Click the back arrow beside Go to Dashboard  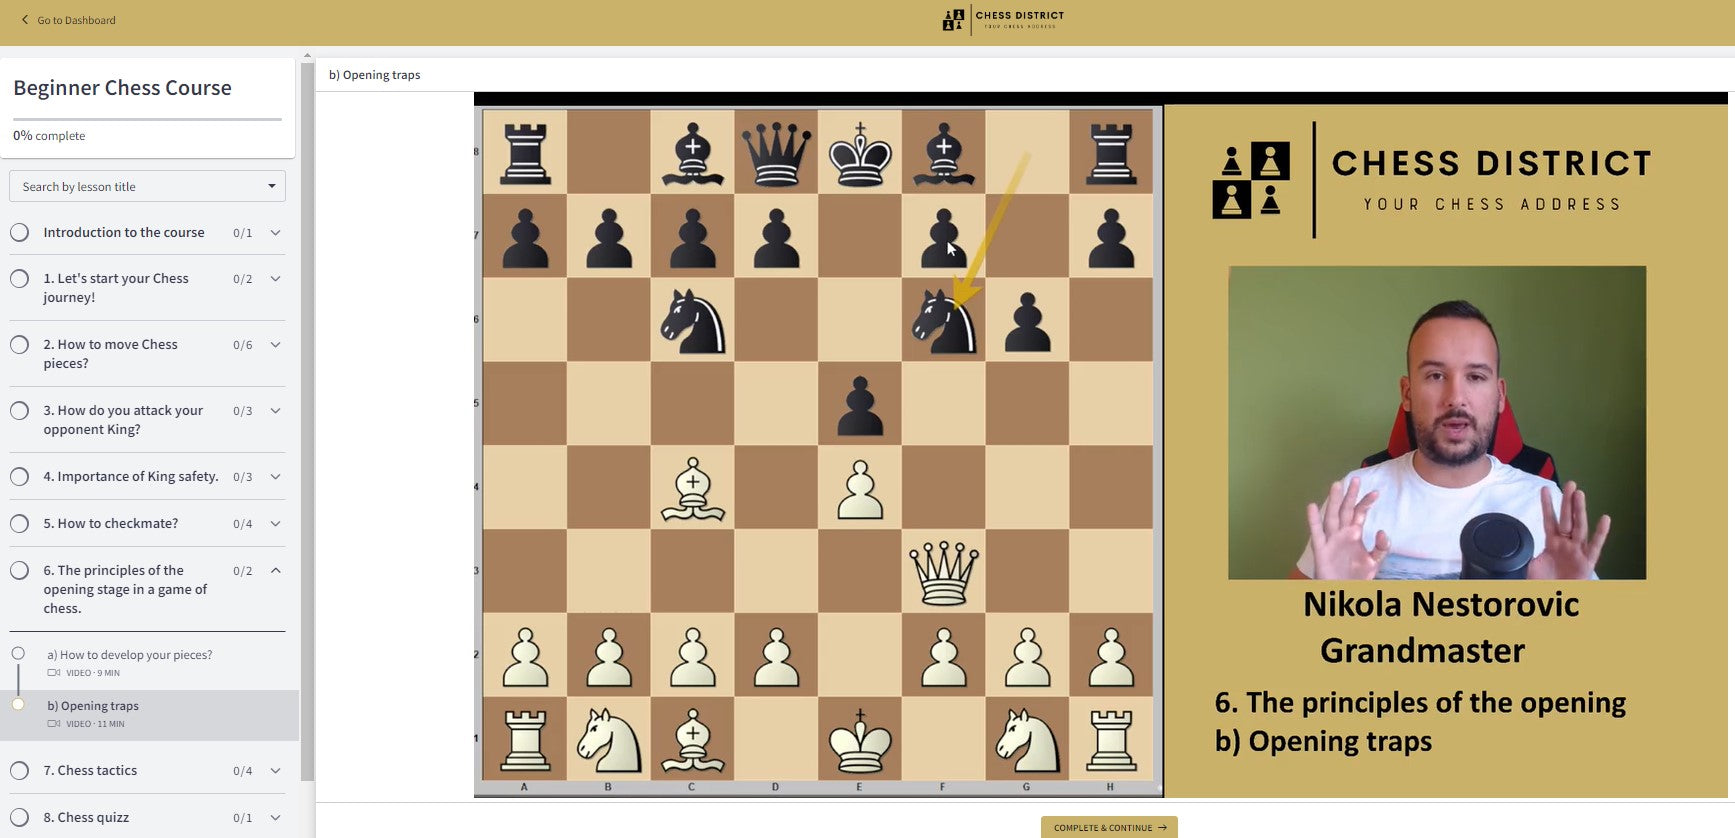coord(25,20)
